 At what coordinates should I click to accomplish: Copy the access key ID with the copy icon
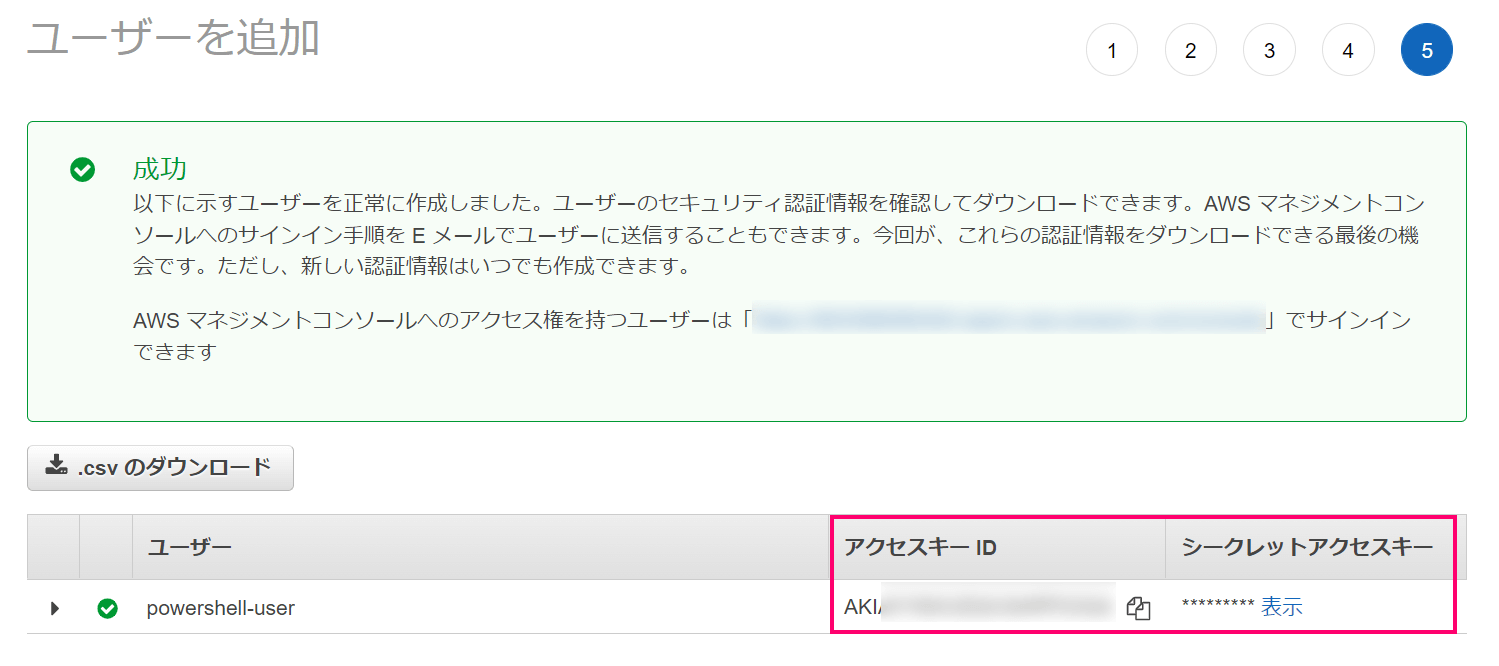point(1138,608)
